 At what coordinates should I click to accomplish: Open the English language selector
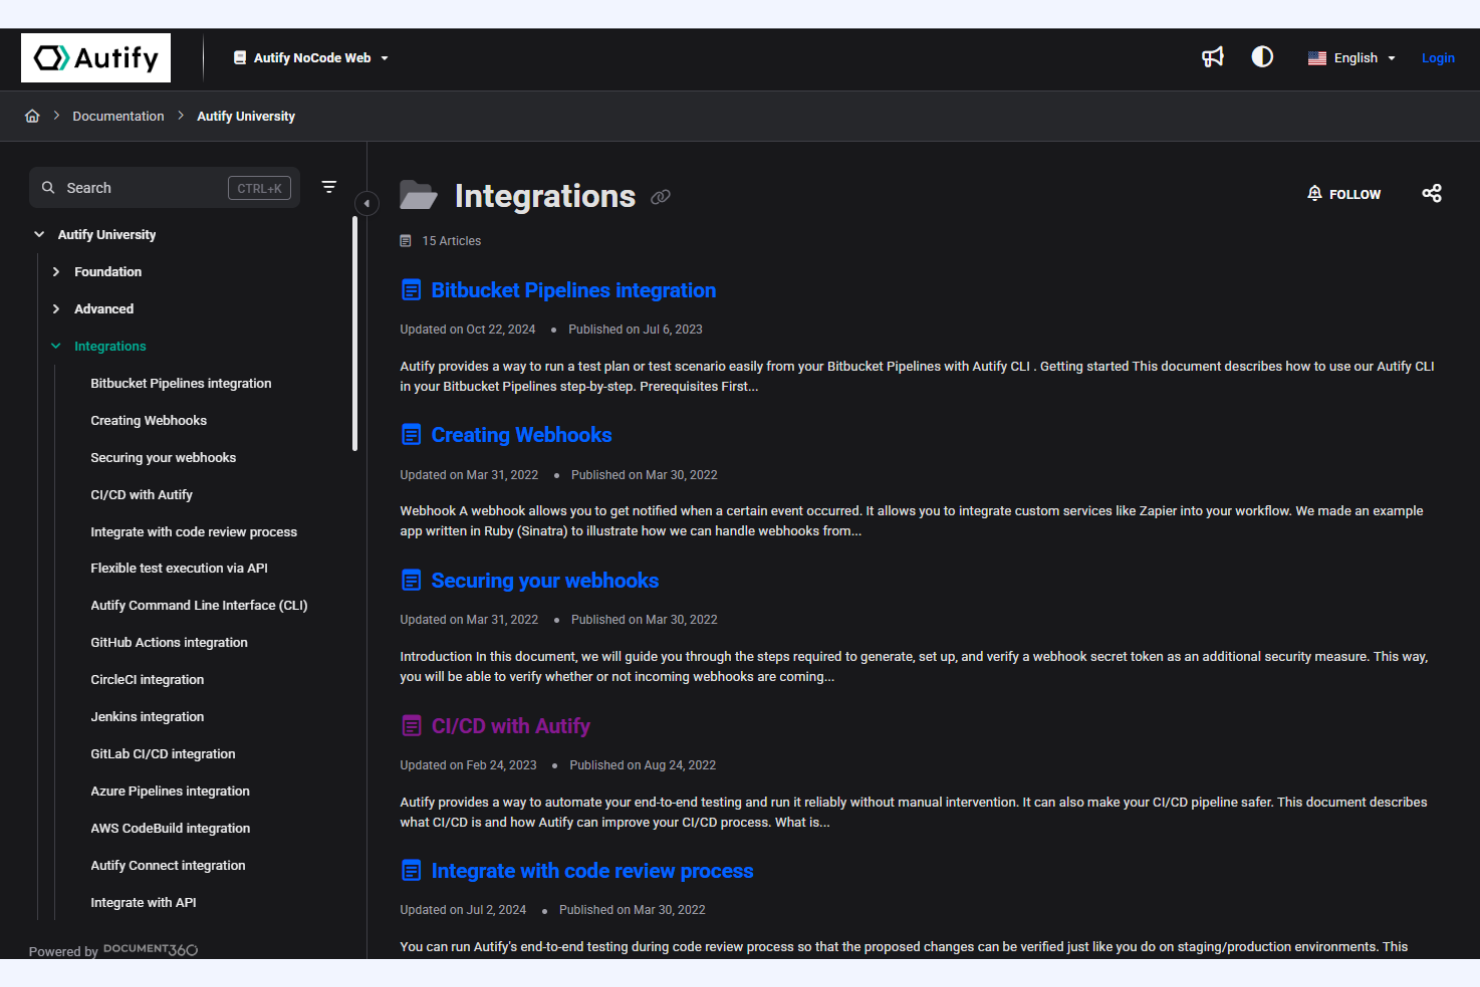1350,57
